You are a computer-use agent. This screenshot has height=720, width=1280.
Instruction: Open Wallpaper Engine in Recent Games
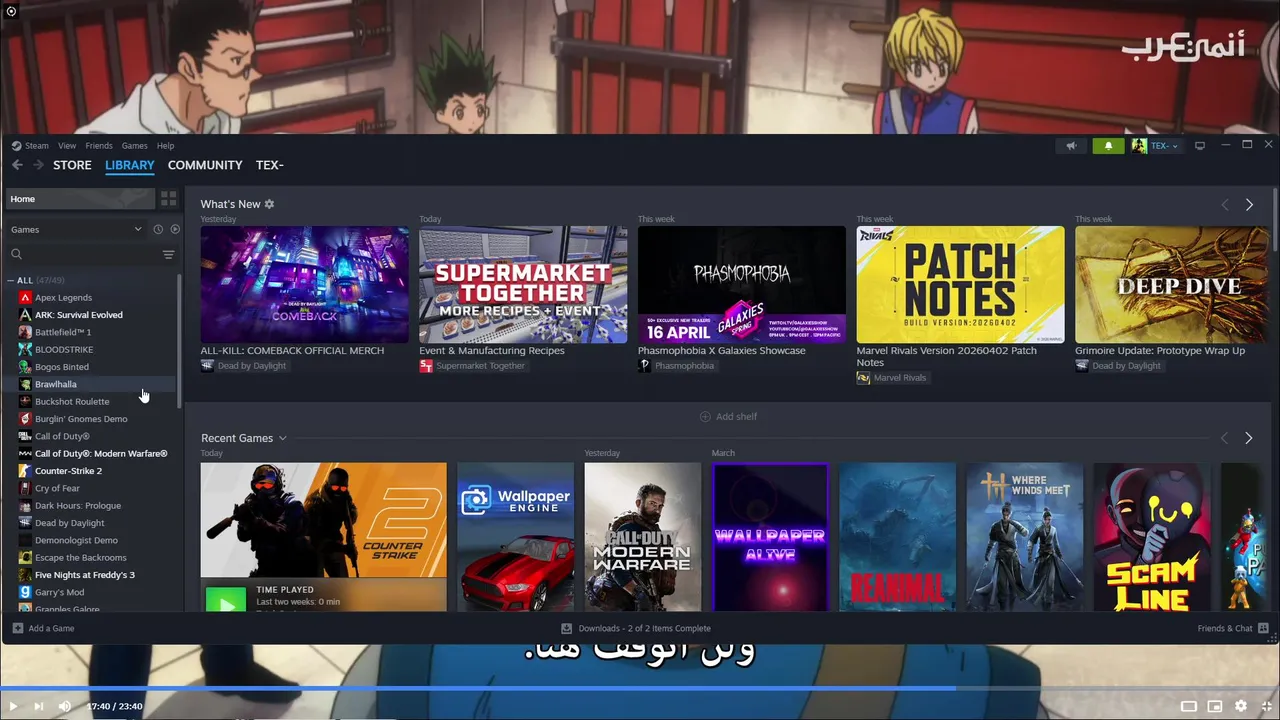click(x=516, y=537)
